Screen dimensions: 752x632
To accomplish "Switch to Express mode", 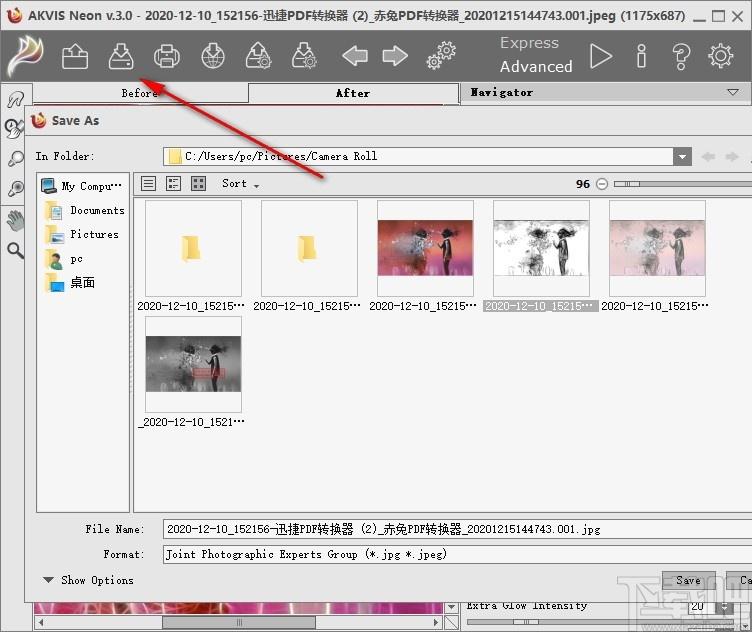I will (x=529, y=43).
